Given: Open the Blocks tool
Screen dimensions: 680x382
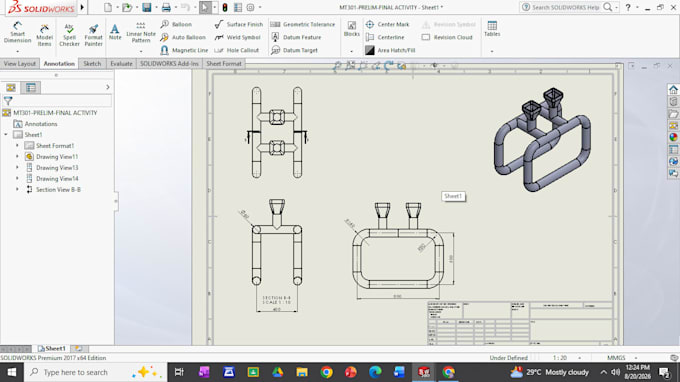Looking at the screenshot, I should (x=352, y=29).
